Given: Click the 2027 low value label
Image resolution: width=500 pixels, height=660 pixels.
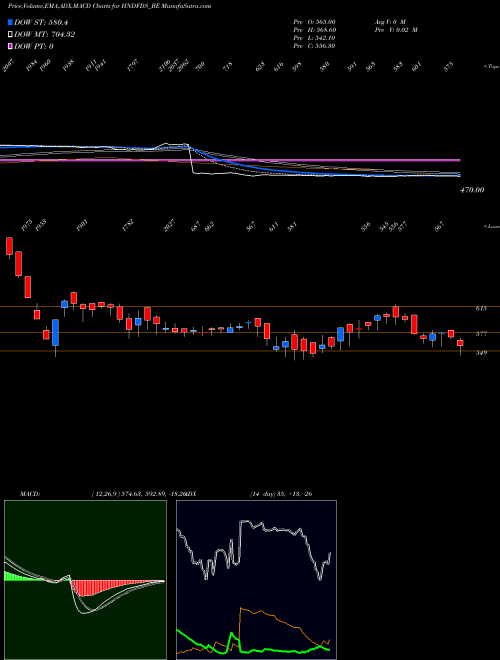Looking at the screenshot, I should coord(169,225).
